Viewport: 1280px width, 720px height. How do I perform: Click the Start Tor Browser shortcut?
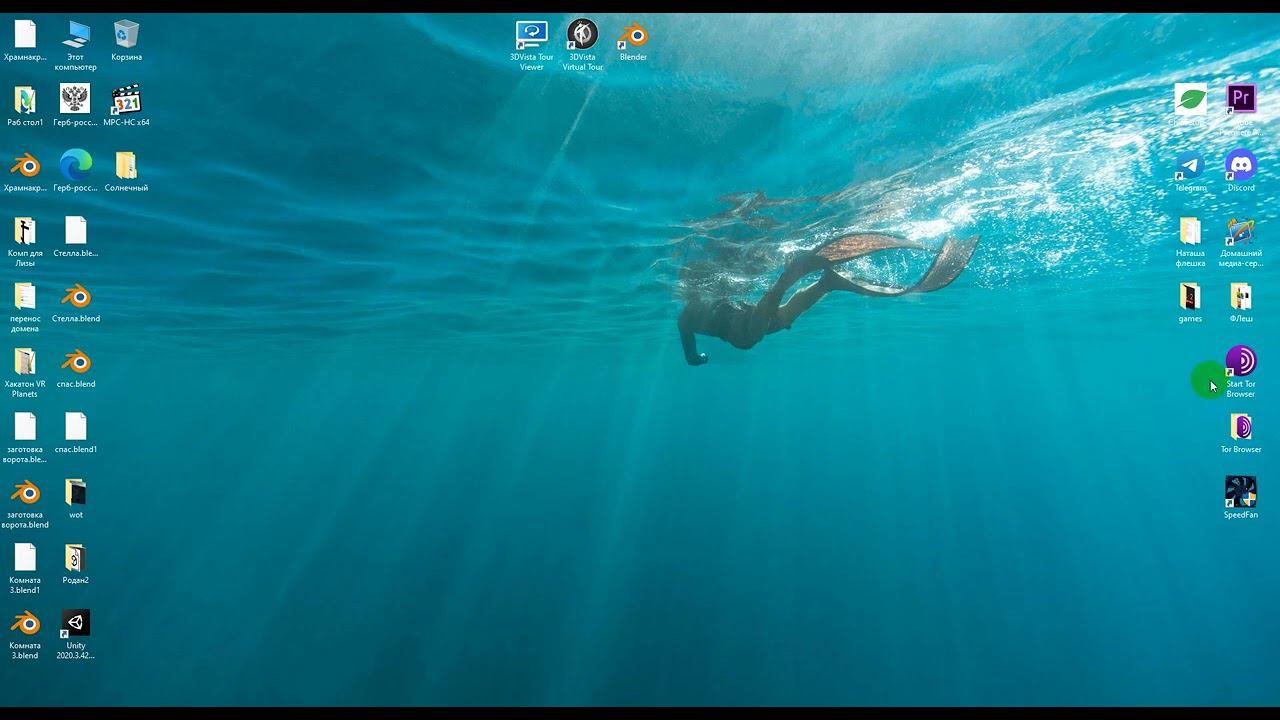pyautogui.click(x=1241, y=361)
